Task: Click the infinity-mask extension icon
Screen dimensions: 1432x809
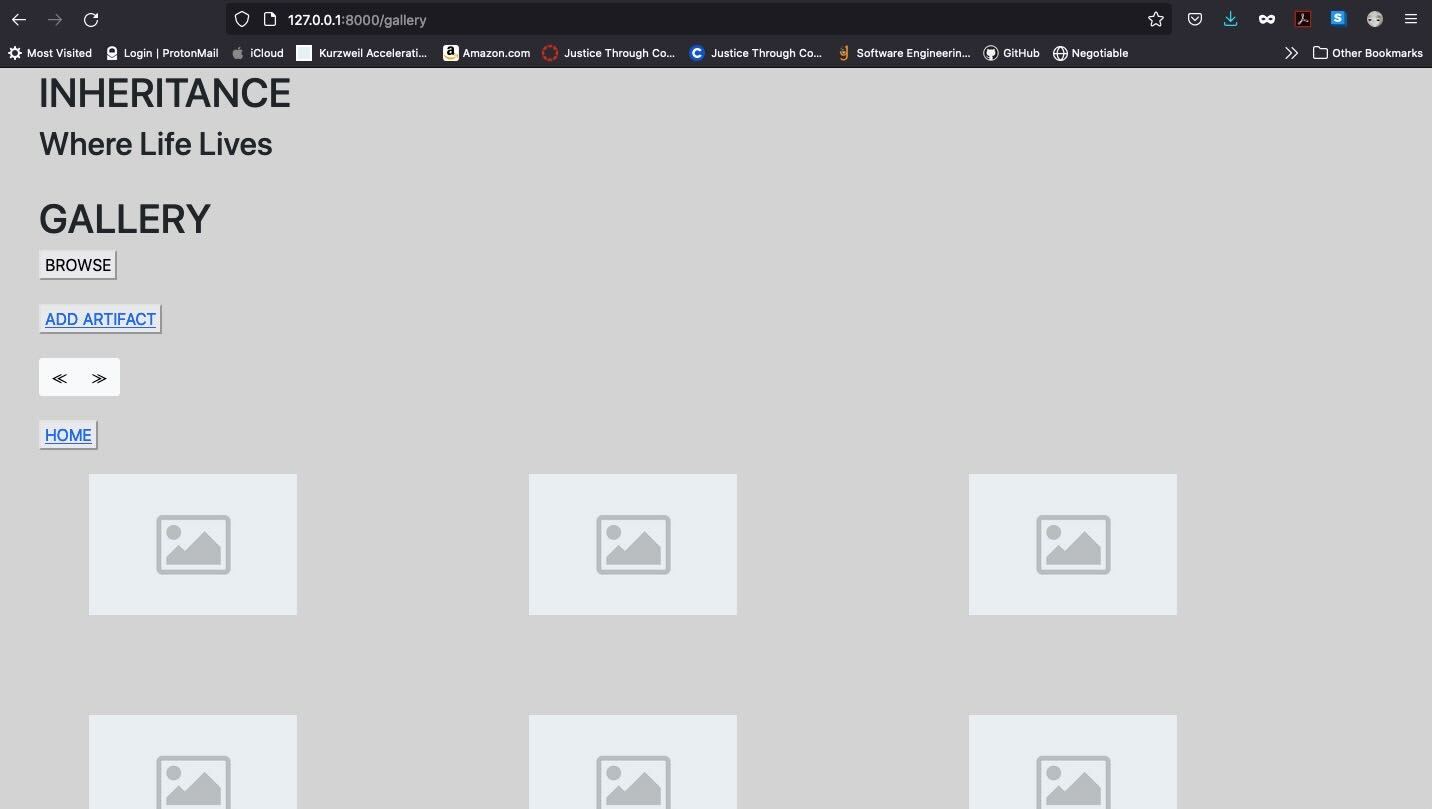Action: 1267,19
